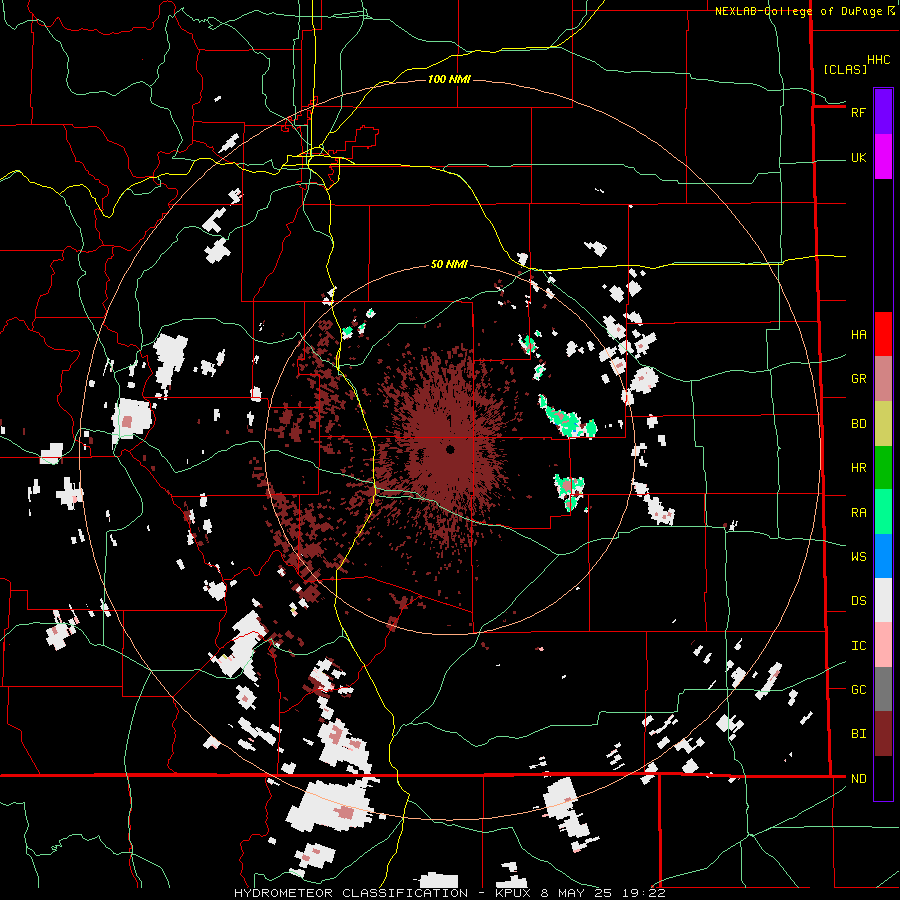
Task: Click the GR legend label
Action: 858,379
